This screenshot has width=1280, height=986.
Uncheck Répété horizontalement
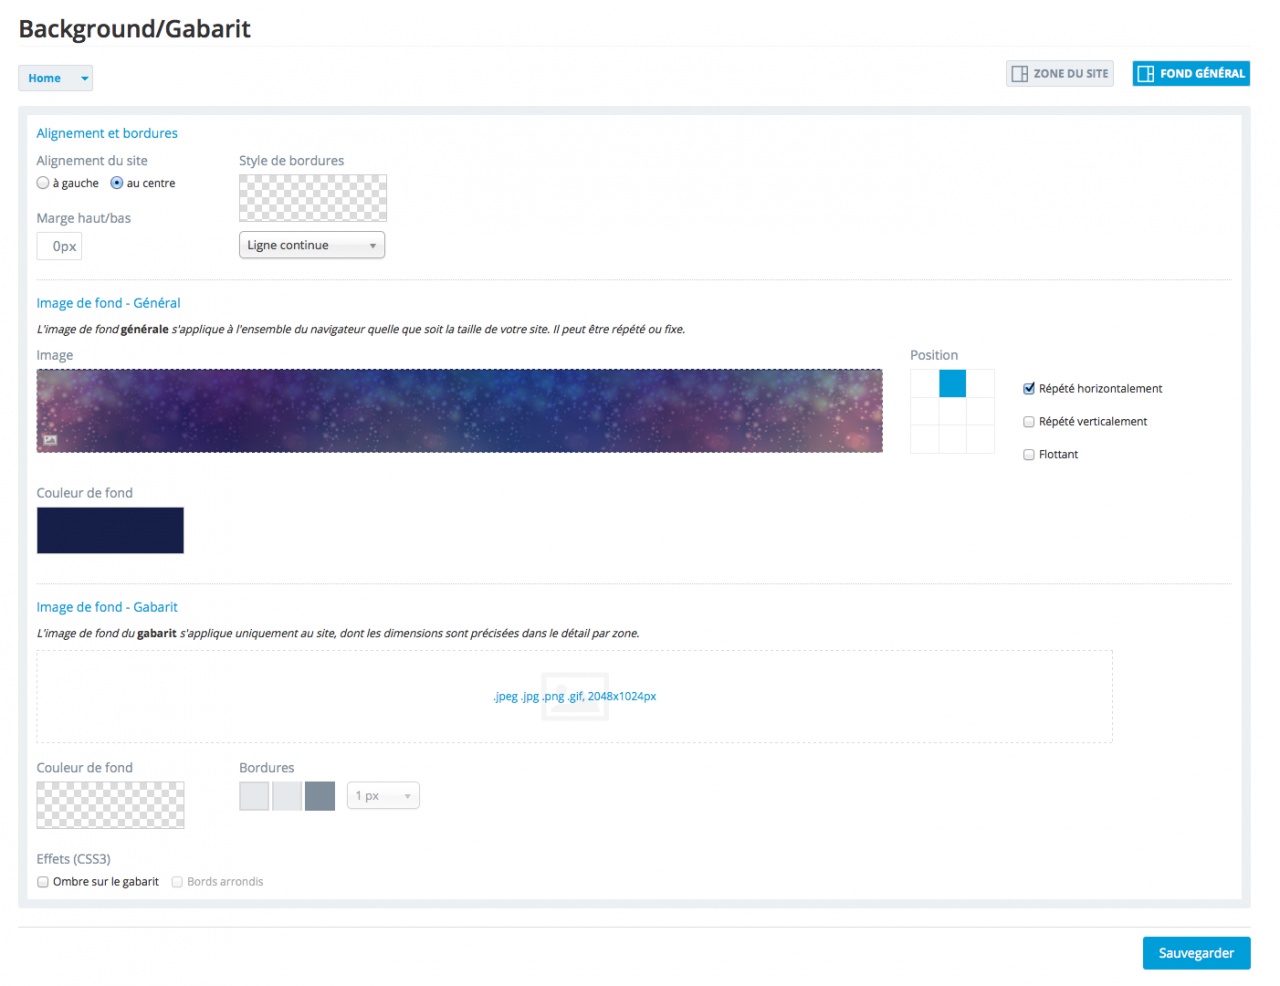1029,389
